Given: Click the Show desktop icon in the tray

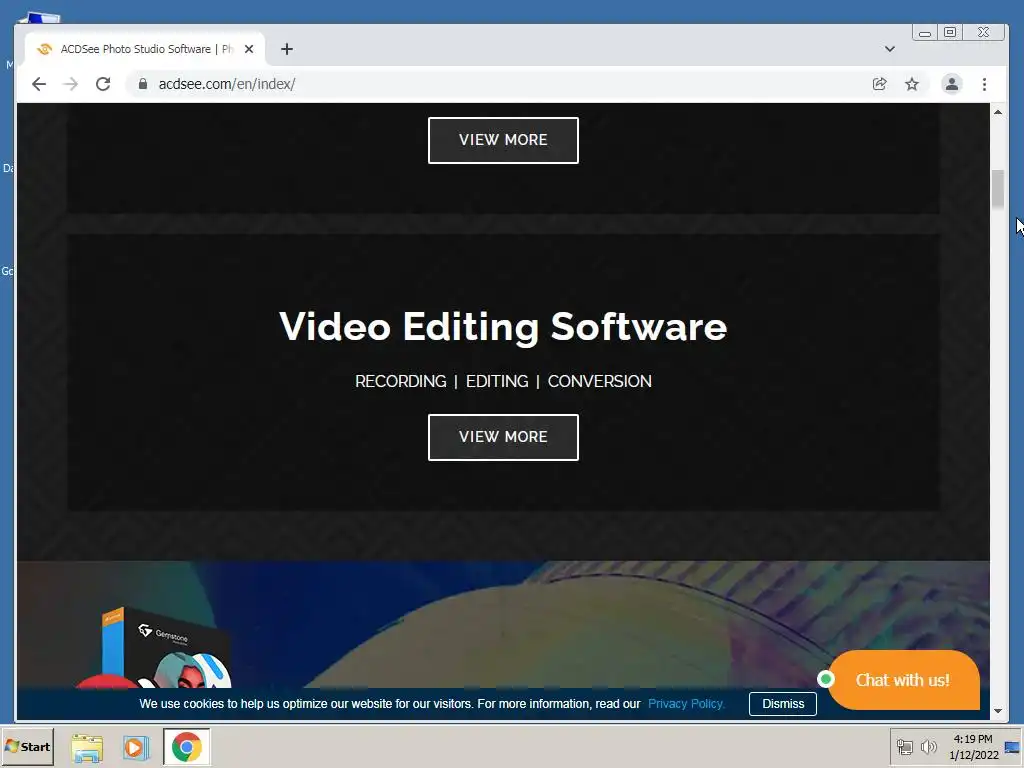Looking at the screenshot, I should (x=1012, y=747).
